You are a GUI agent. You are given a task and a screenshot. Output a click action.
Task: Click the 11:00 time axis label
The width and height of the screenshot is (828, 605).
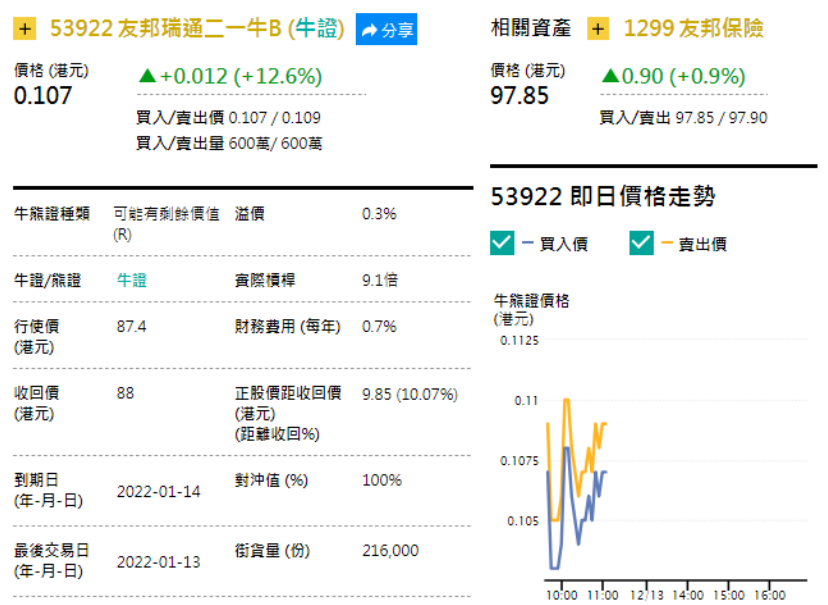pyautogui.click(x=603, y=595)
